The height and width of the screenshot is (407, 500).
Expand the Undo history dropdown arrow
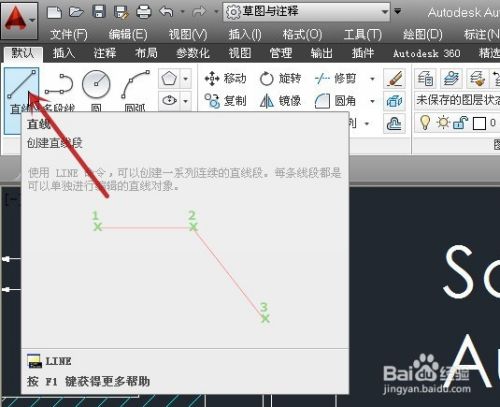182,12
